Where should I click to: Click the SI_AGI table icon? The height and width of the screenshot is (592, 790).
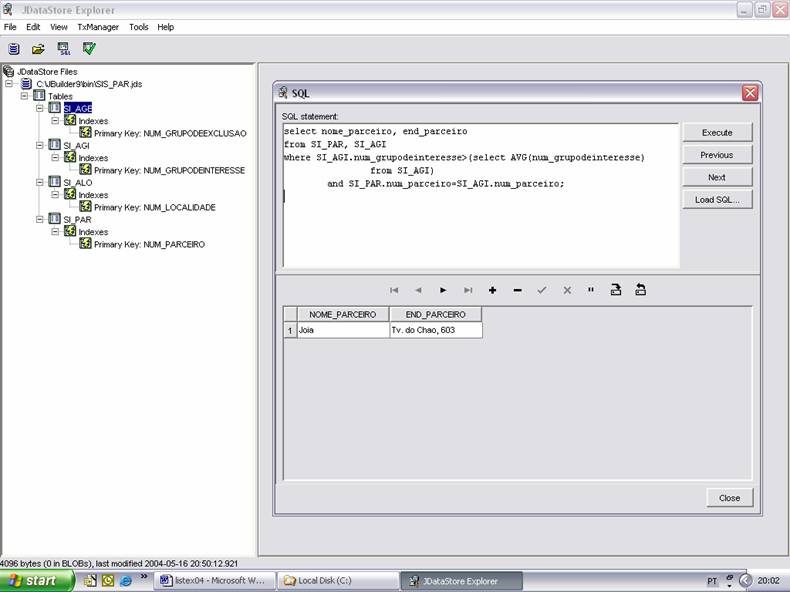click(x=54, y=145)
